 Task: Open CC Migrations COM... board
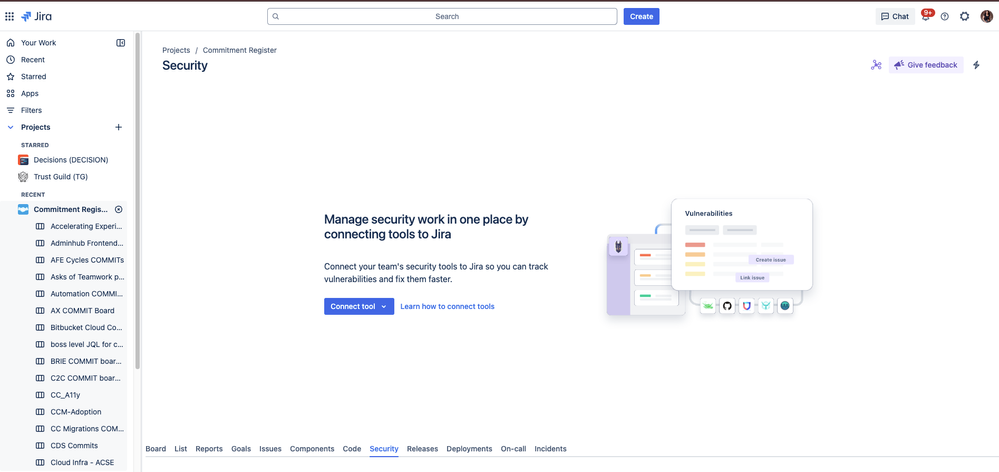pos(87,429)
